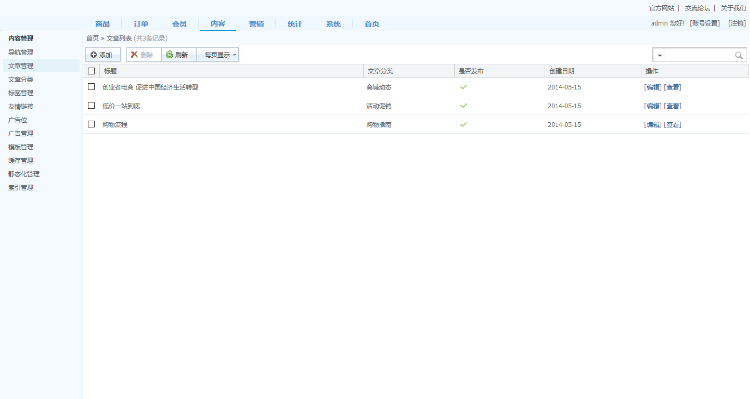Open 文章分类 in the sidebar
The image size is (750, 399).
click(x=21, y=79)
